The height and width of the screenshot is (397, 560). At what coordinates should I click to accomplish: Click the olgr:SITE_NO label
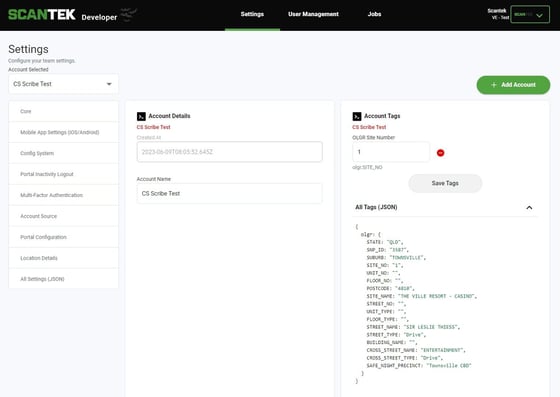[x=367, y=167]
